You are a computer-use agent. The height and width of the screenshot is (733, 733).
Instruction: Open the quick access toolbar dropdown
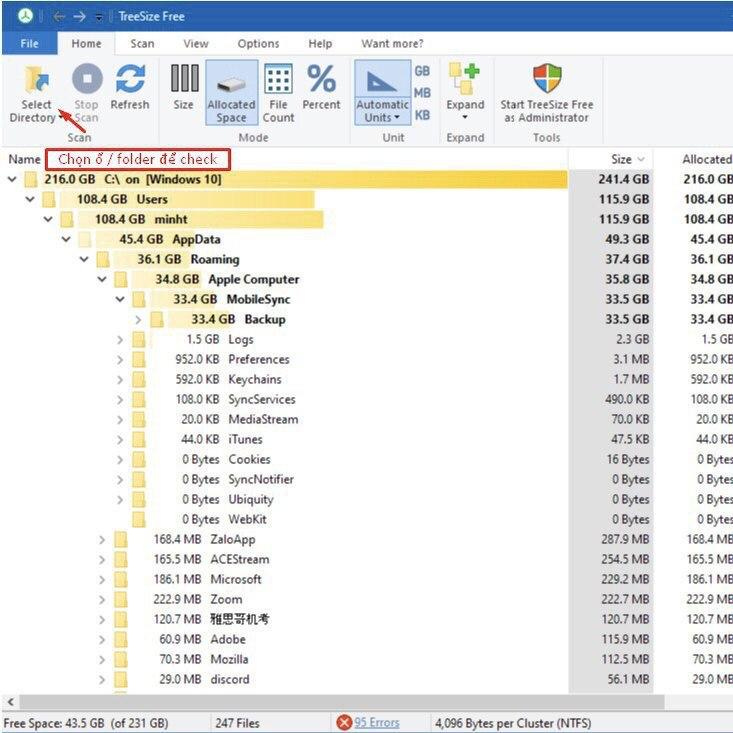99,18
